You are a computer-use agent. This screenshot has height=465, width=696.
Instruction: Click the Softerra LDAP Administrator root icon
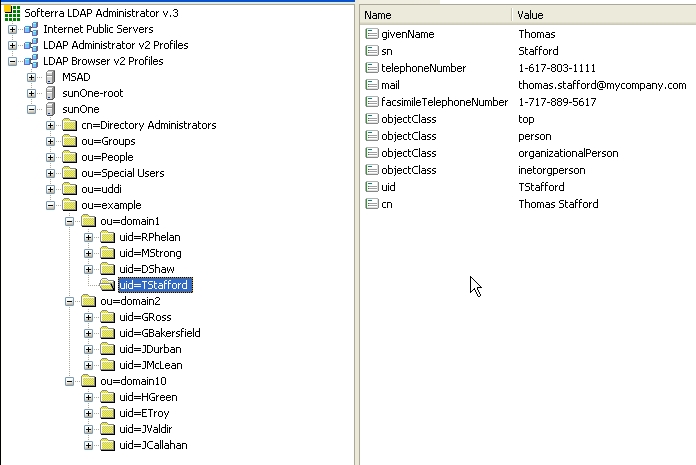pos(12,13)
